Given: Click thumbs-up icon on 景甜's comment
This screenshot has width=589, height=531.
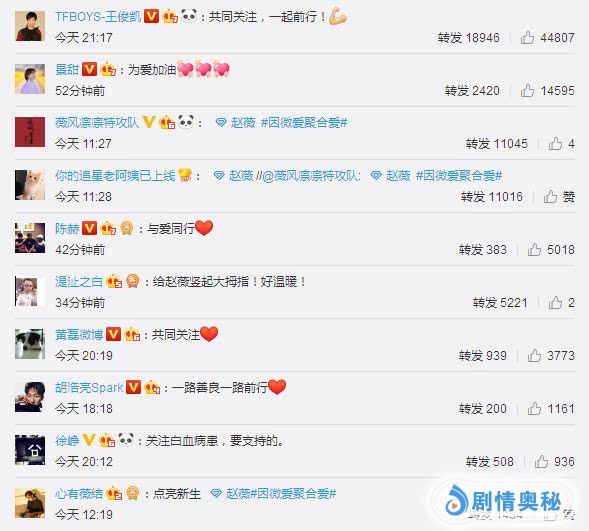Looking at the screenshot, I should 527,91.
